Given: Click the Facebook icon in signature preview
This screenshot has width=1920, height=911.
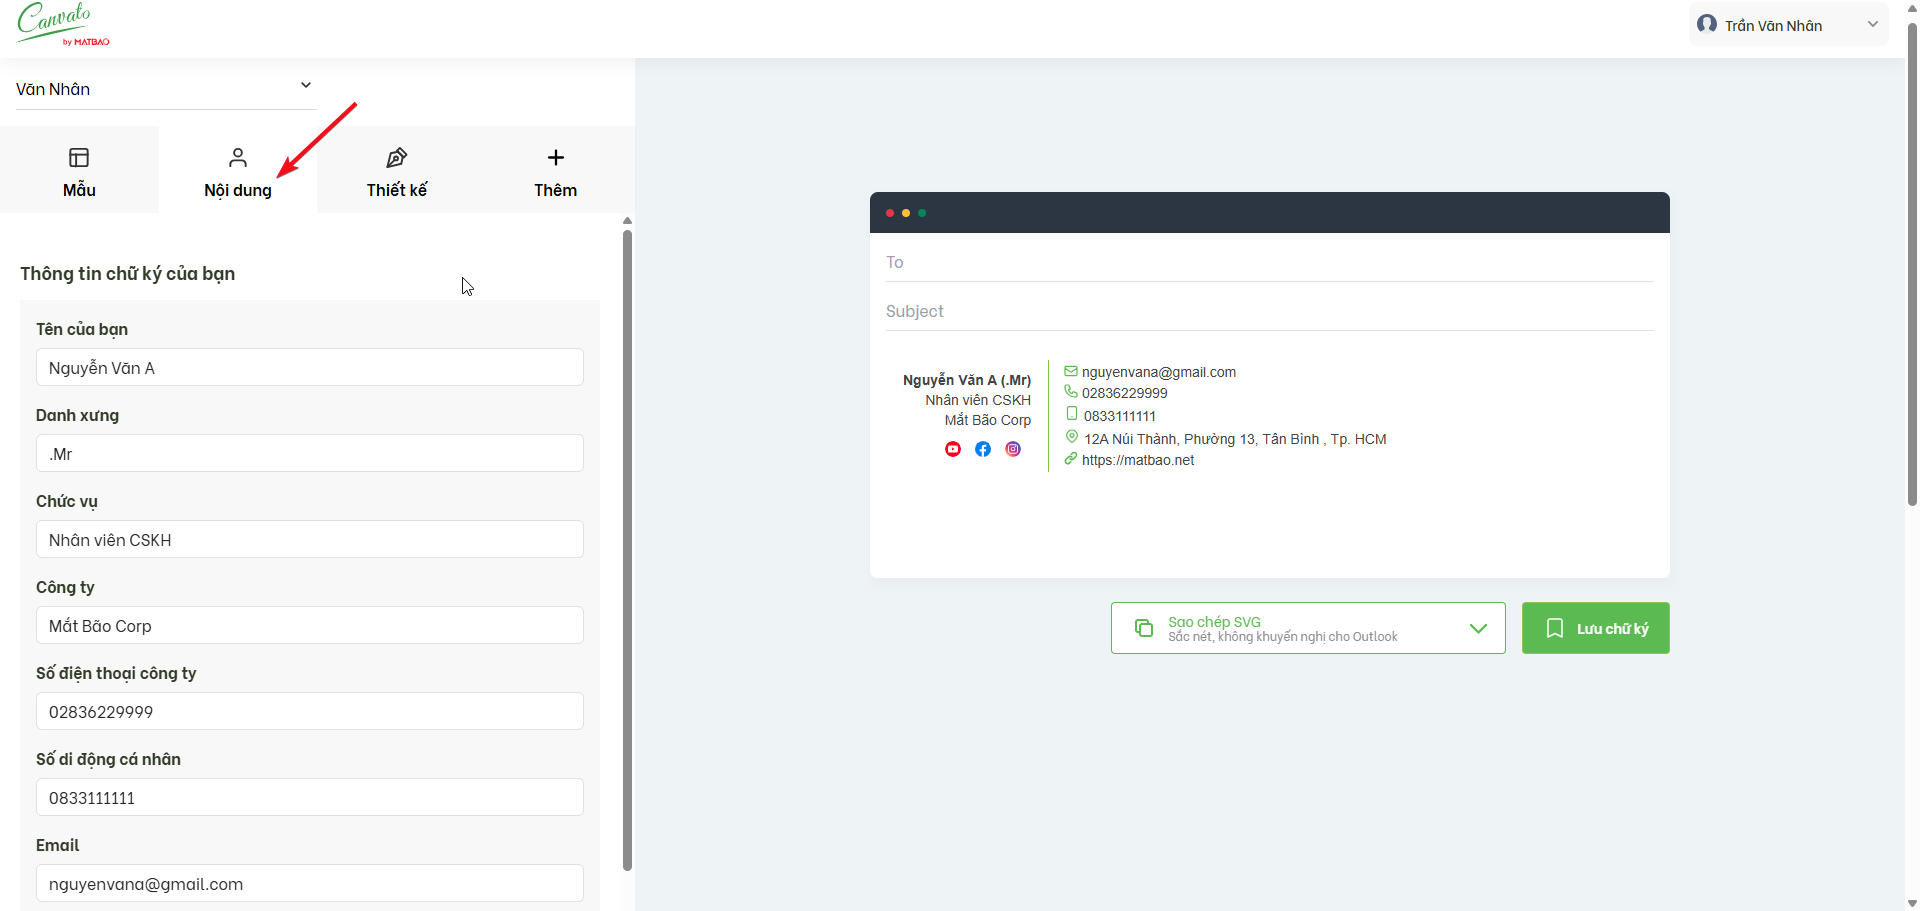Looking at the screenshot, I should tap(983, 449).
